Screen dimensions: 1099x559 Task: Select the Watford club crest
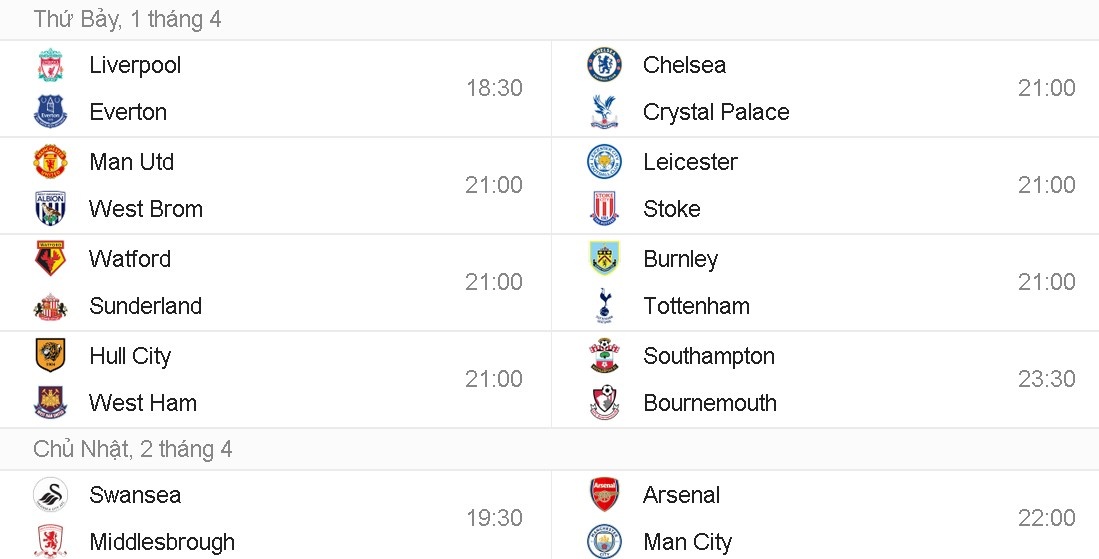tap(50, 259)
